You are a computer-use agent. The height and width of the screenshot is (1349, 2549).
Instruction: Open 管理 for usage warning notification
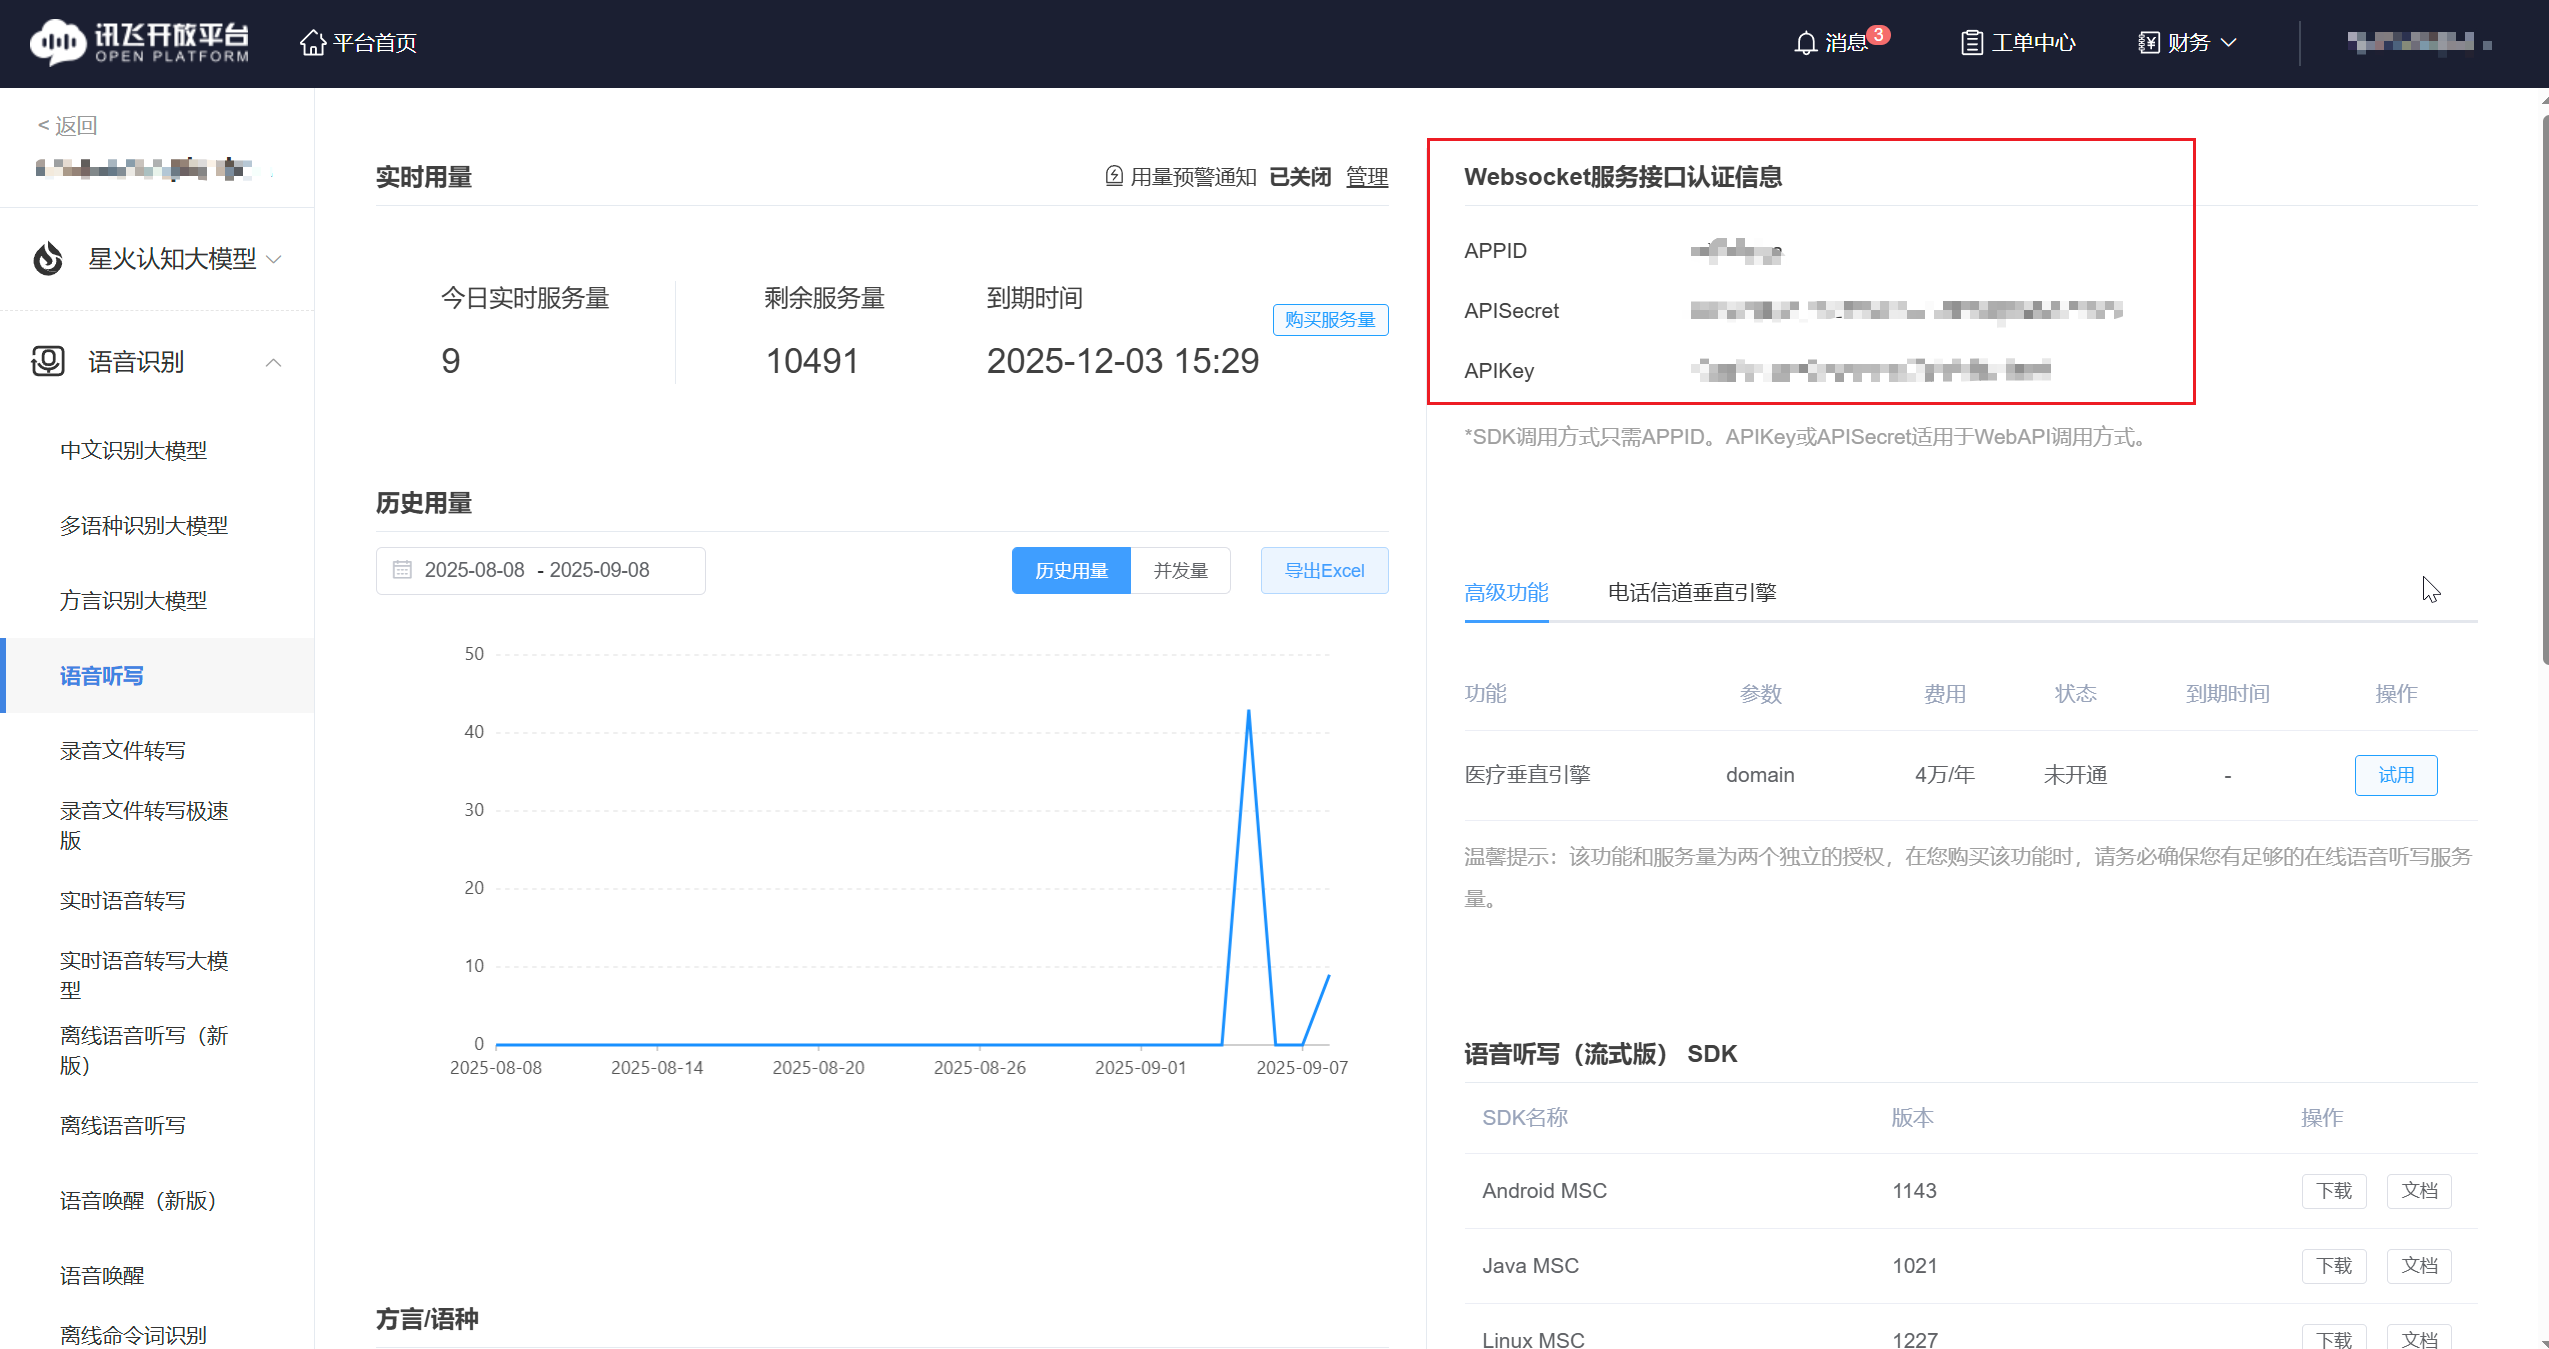pyautogui.click(x=1366, y=177)
